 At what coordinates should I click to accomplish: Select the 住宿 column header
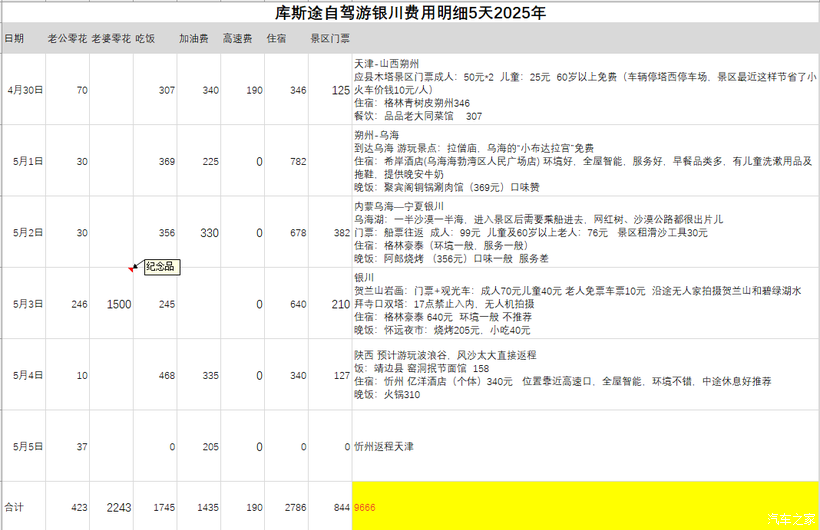(287, 38)
